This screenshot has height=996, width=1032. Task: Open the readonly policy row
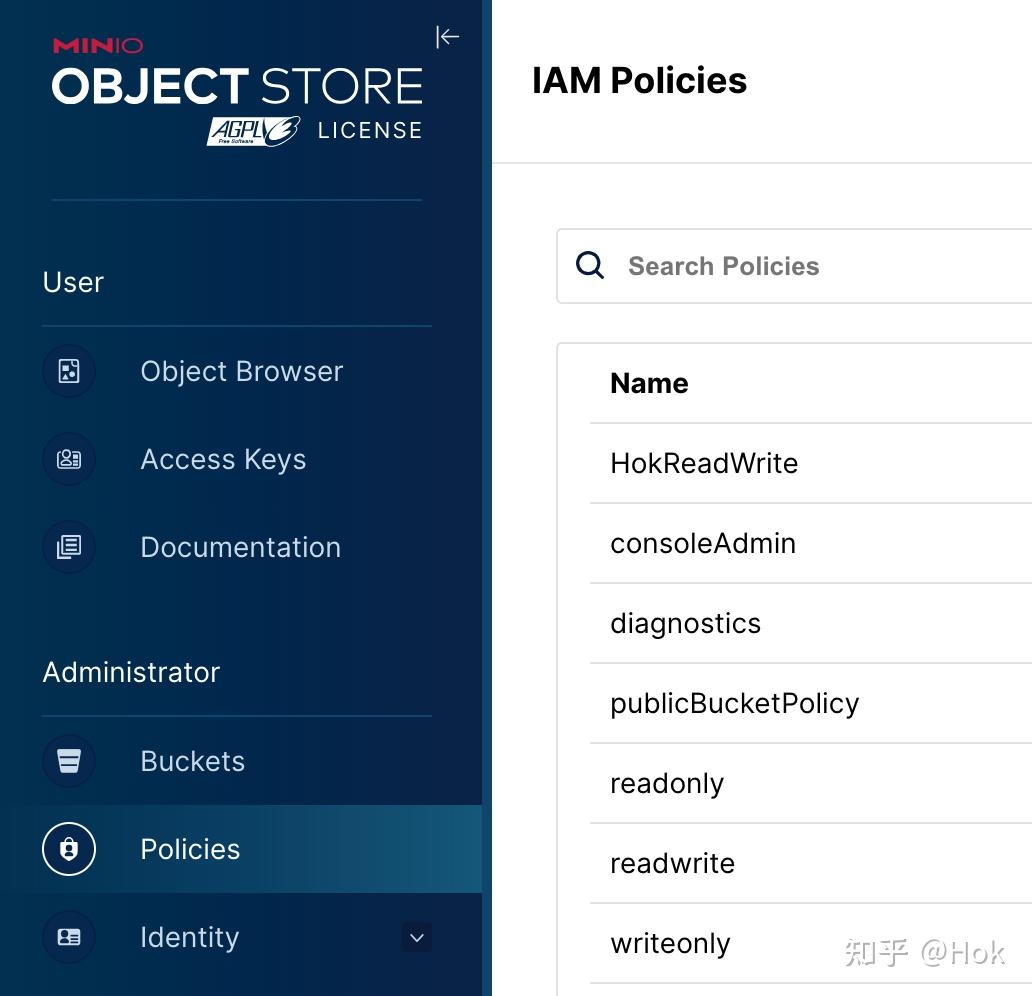coord(667,783)
